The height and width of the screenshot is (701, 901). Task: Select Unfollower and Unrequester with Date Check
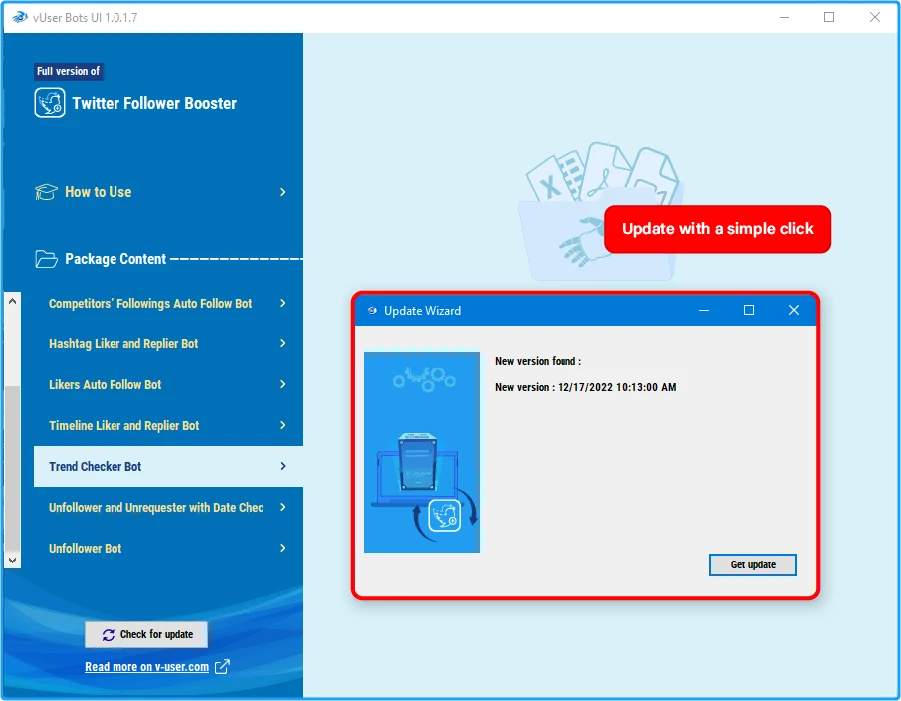pyautogui.click(x=168, y=507)
